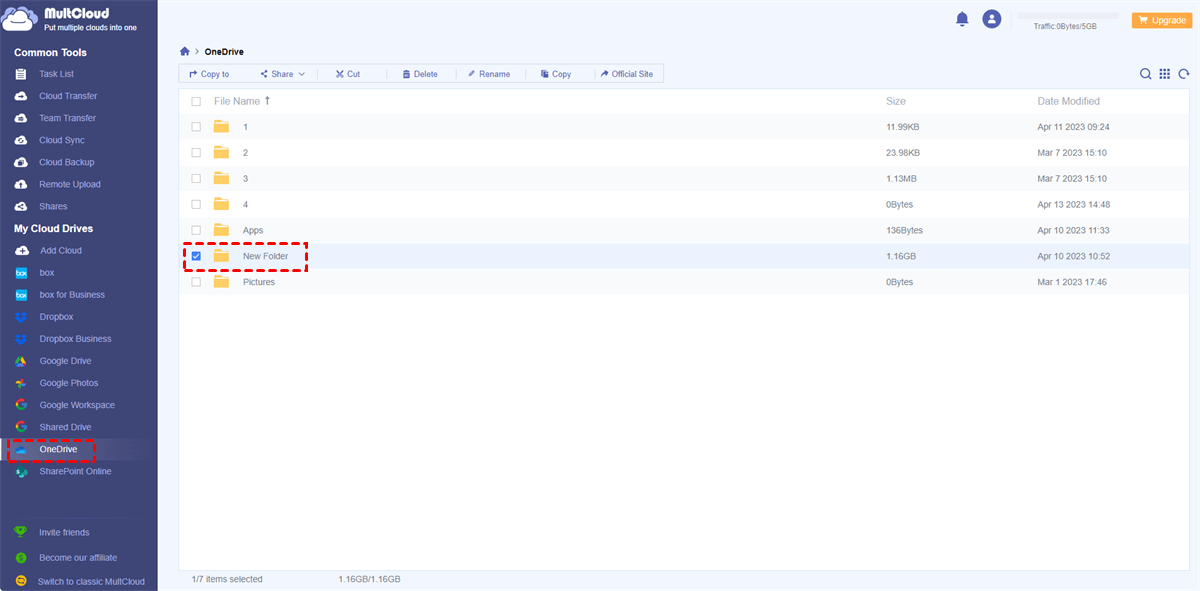Viewport: 1200px width, 591px height.
Task: Open Cloud Transfer in sidebar
Action: (x=68, y=96)
